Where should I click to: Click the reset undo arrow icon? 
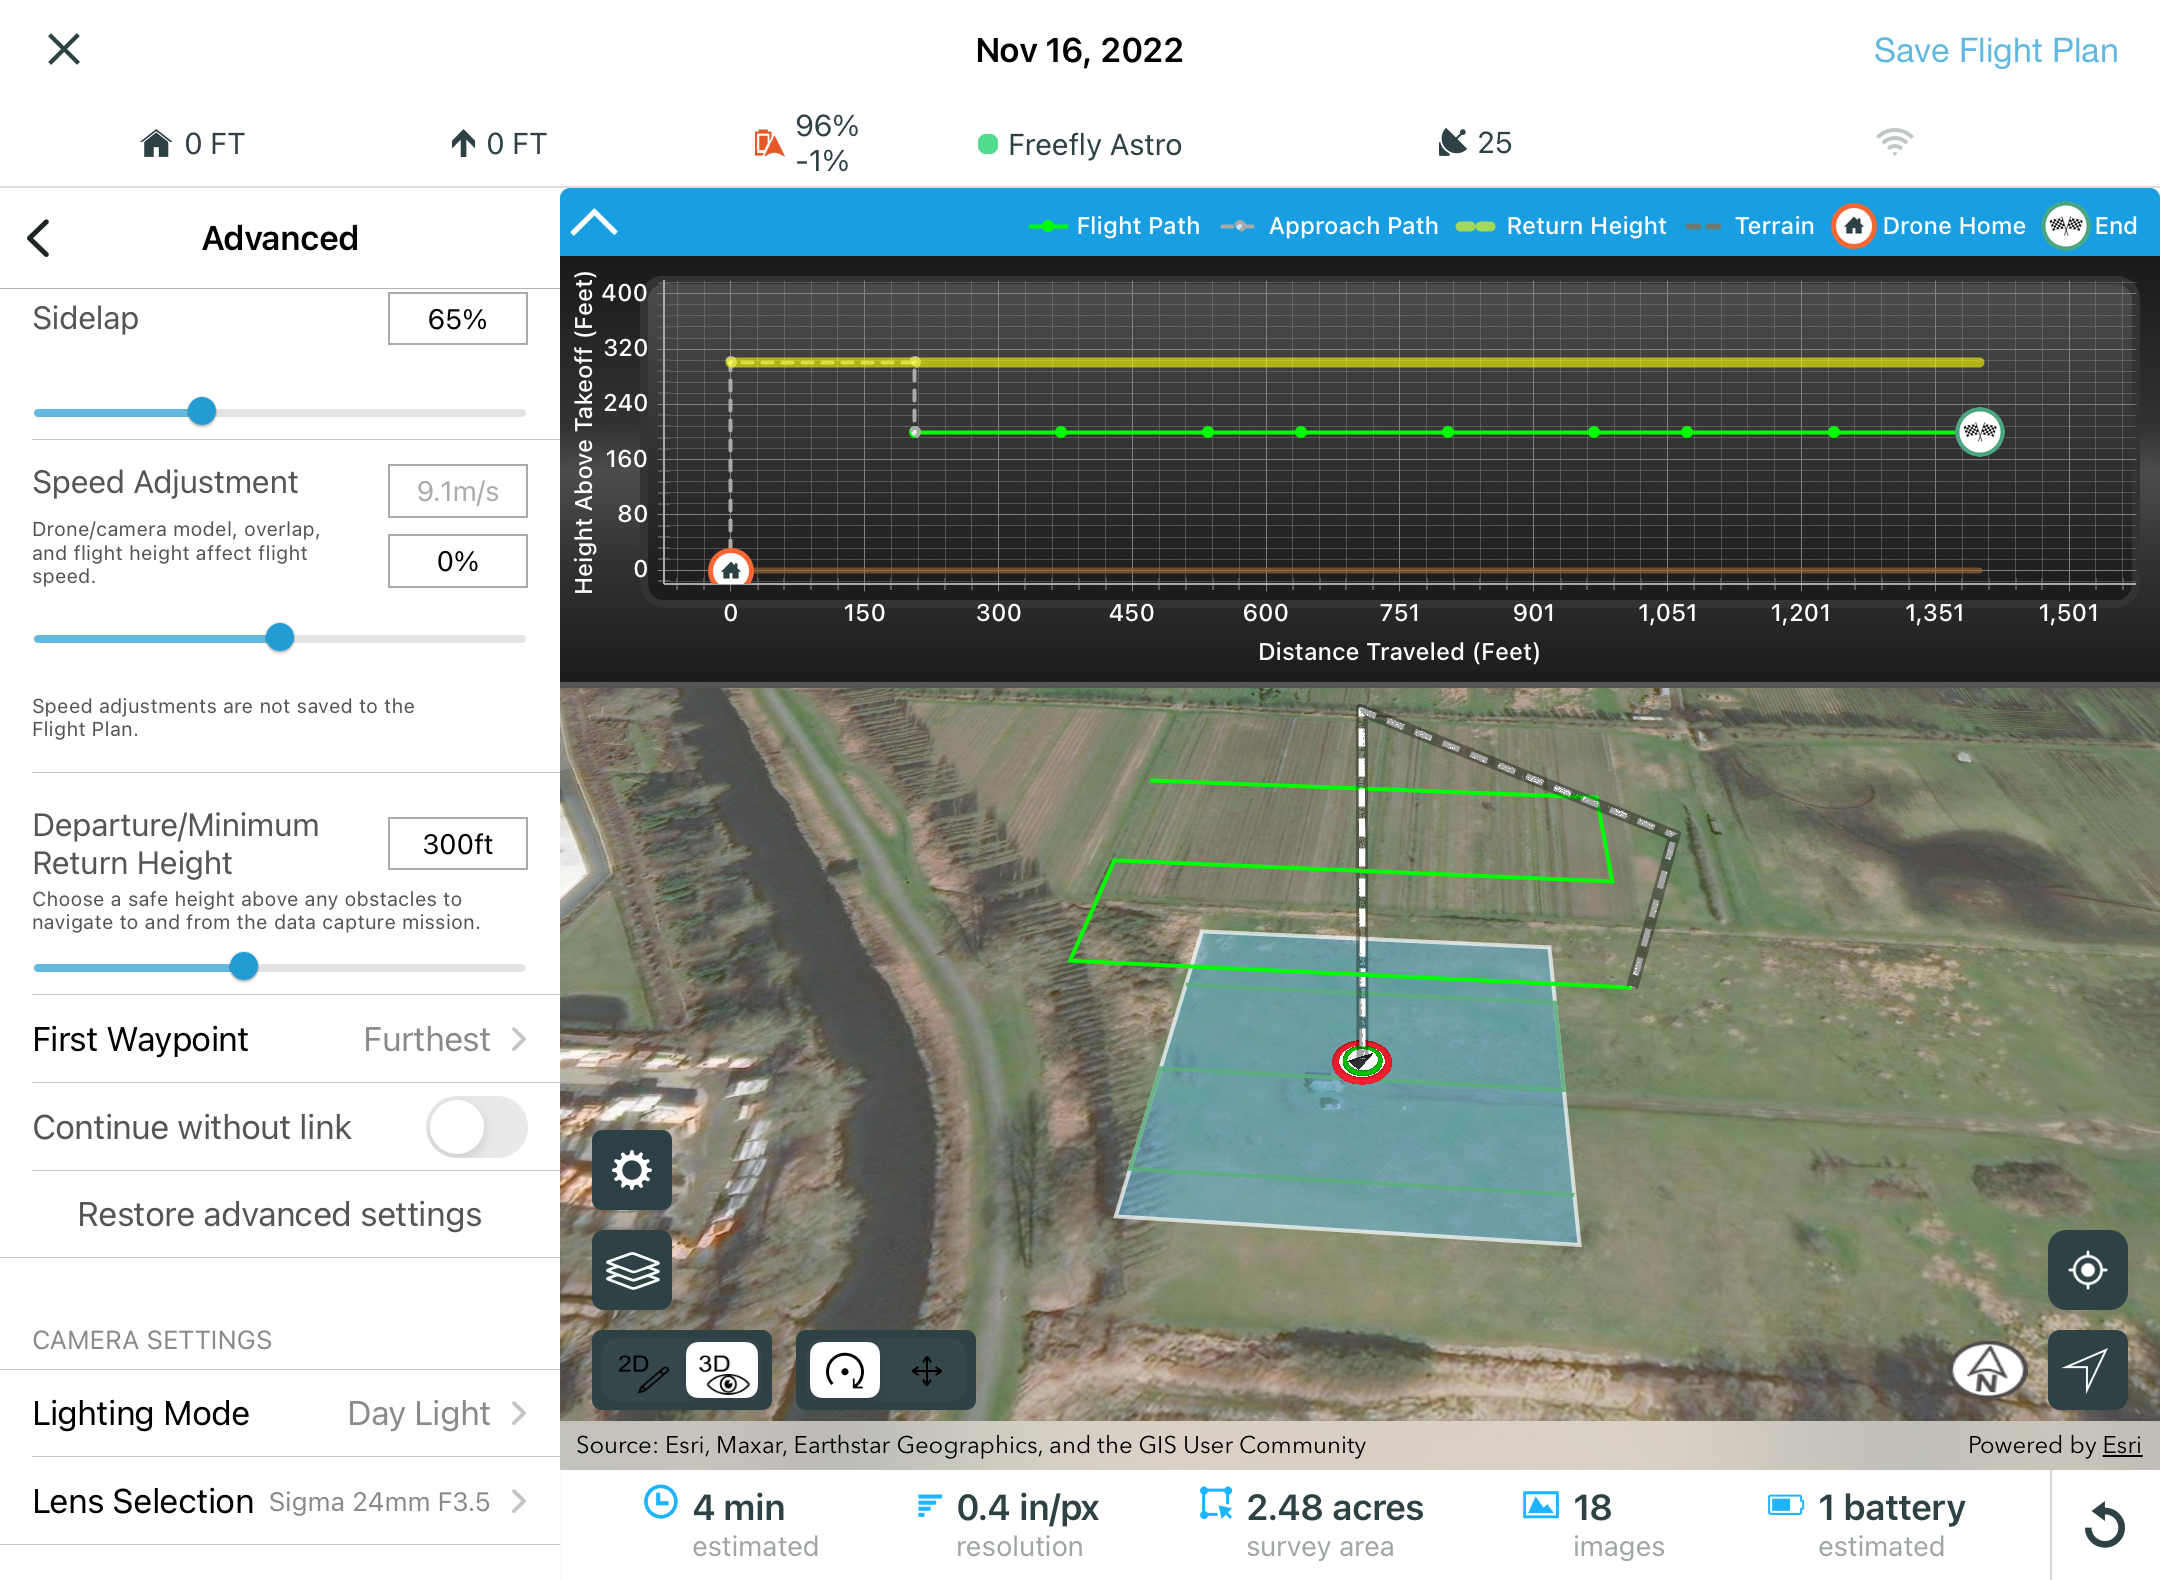click(x=2105, y=1525)
